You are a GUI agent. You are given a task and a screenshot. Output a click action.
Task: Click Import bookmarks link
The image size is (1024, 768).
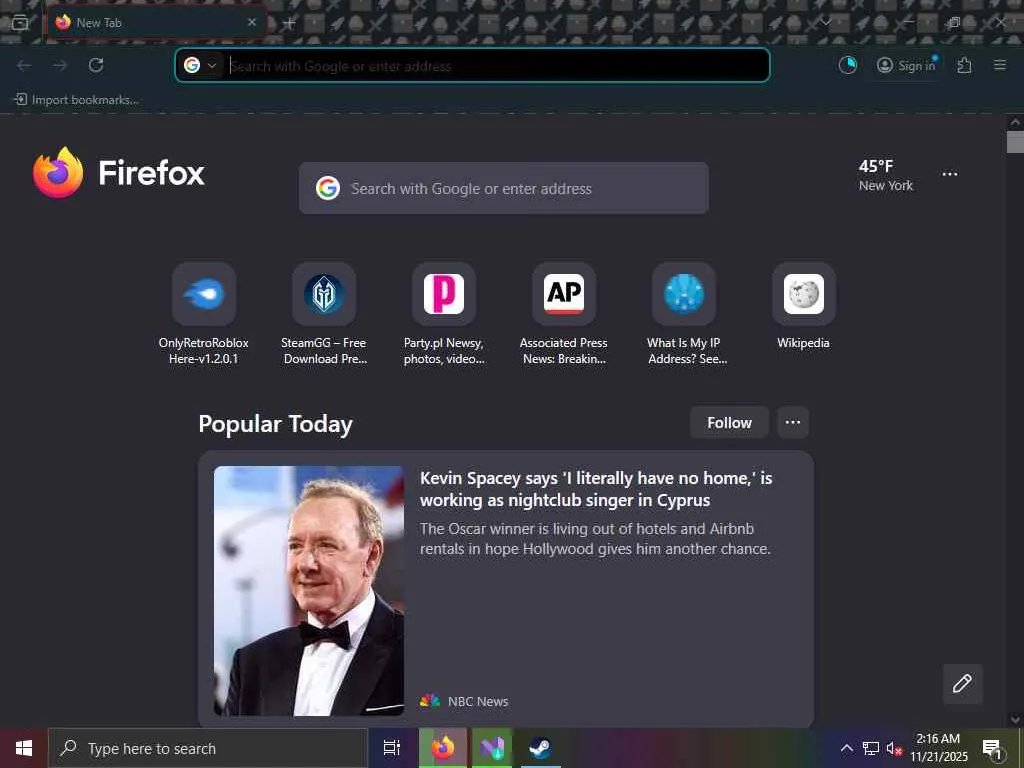[x=76, y=100]
